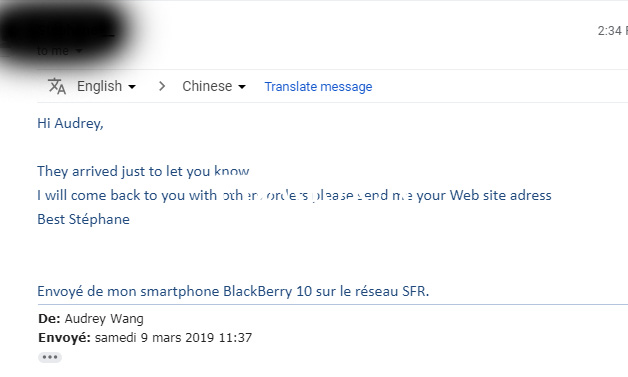Show trimmed content with the ellipsis button
Screen dimensions: 628x377
(50, 357)
